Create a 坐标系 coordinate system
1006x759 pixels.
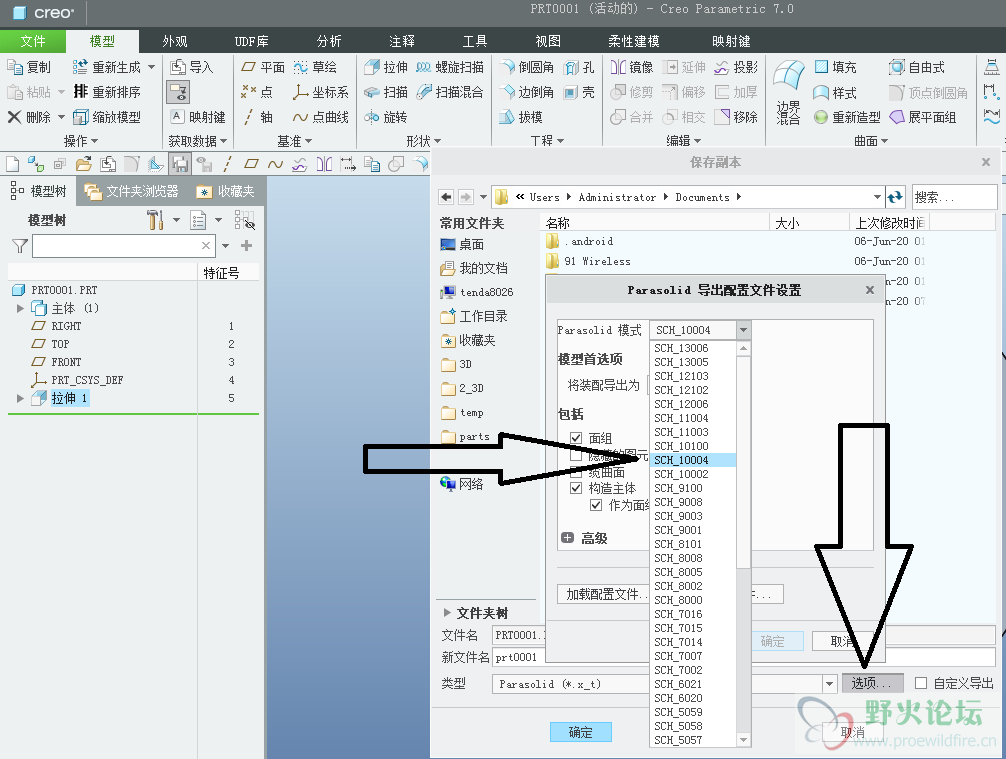[x=321, y=92]
